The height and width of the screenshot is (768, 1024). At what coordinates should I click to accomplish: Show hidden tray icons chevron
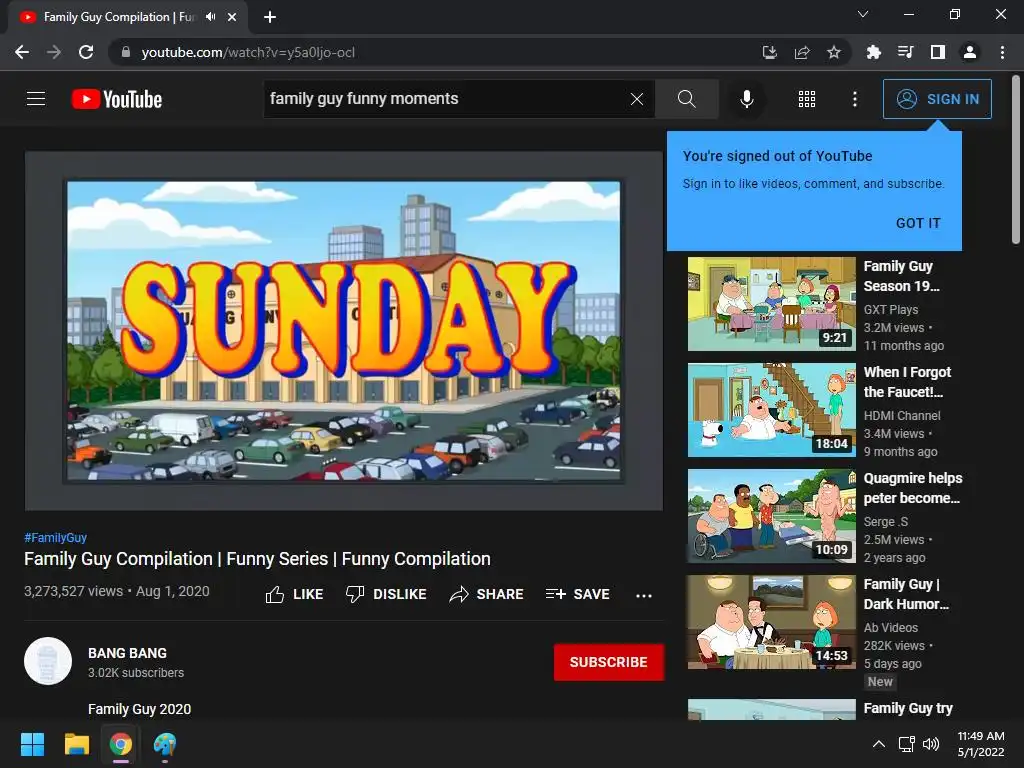(x=879, y=744)
